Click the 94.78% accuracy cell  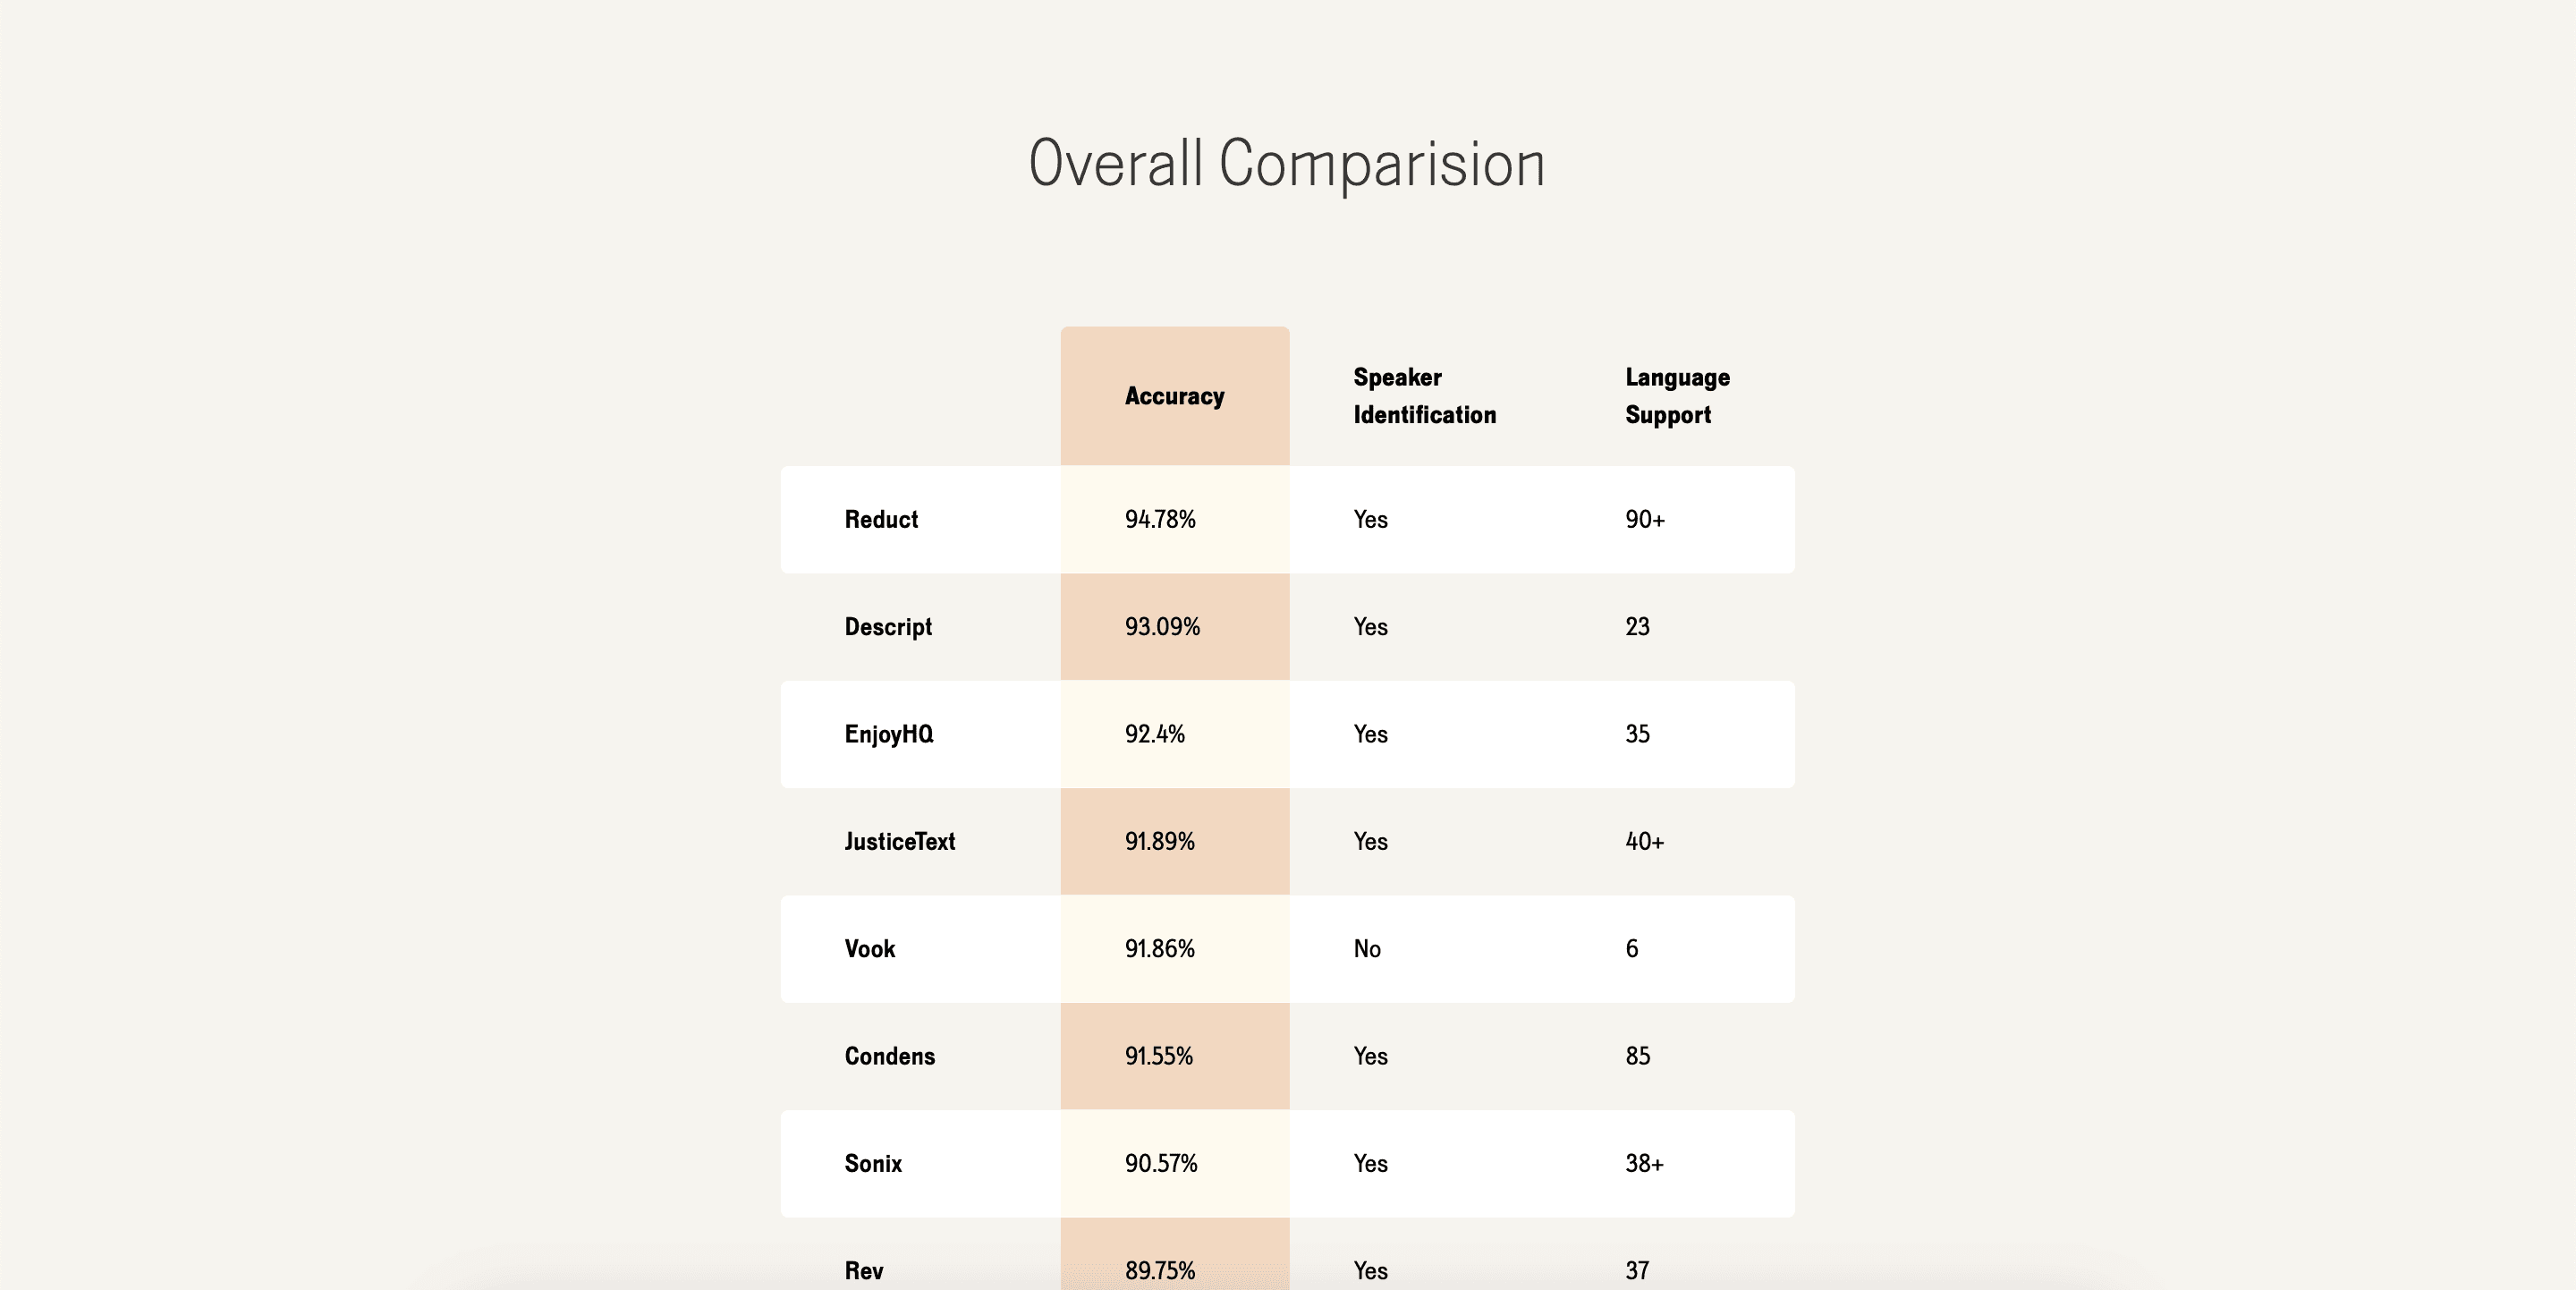coord(1160,519)
